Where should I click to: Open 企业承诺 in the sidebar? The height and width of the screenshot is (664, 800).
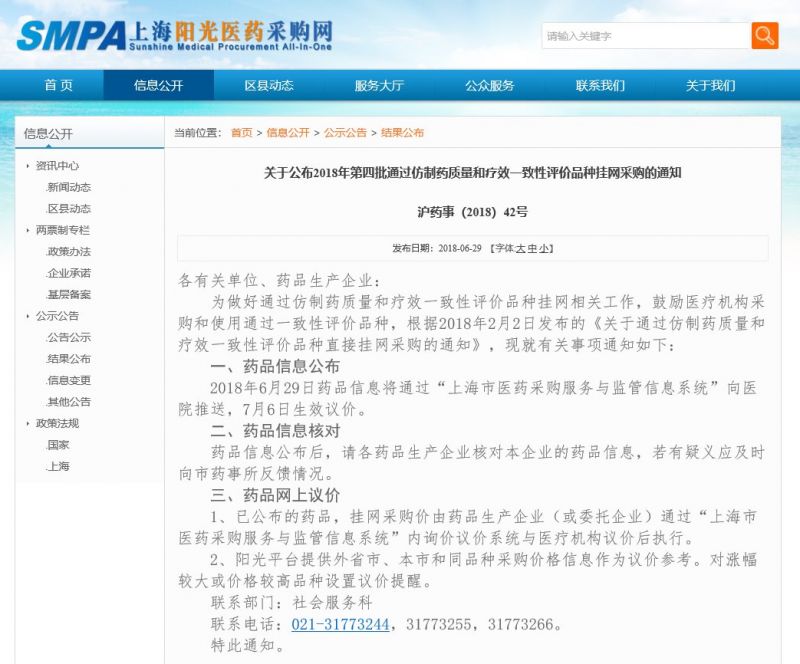tap(68, 273)
